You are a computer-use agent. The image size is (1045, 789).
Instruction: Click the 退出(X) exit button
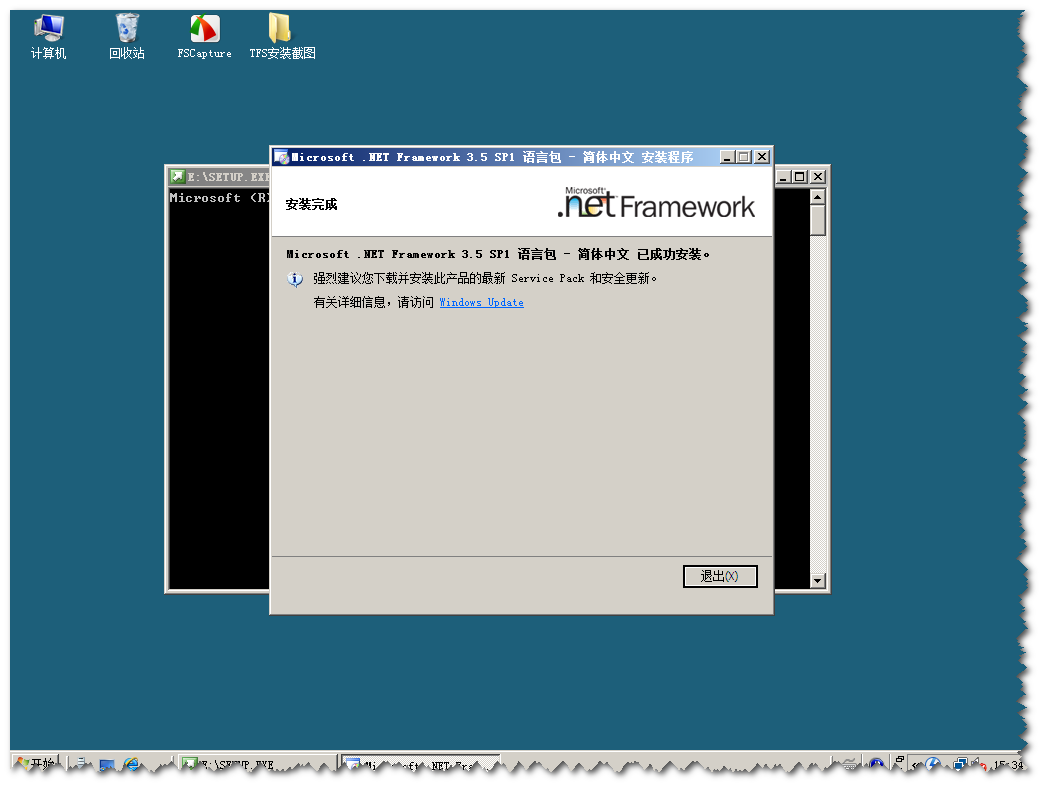coord(720,576)
